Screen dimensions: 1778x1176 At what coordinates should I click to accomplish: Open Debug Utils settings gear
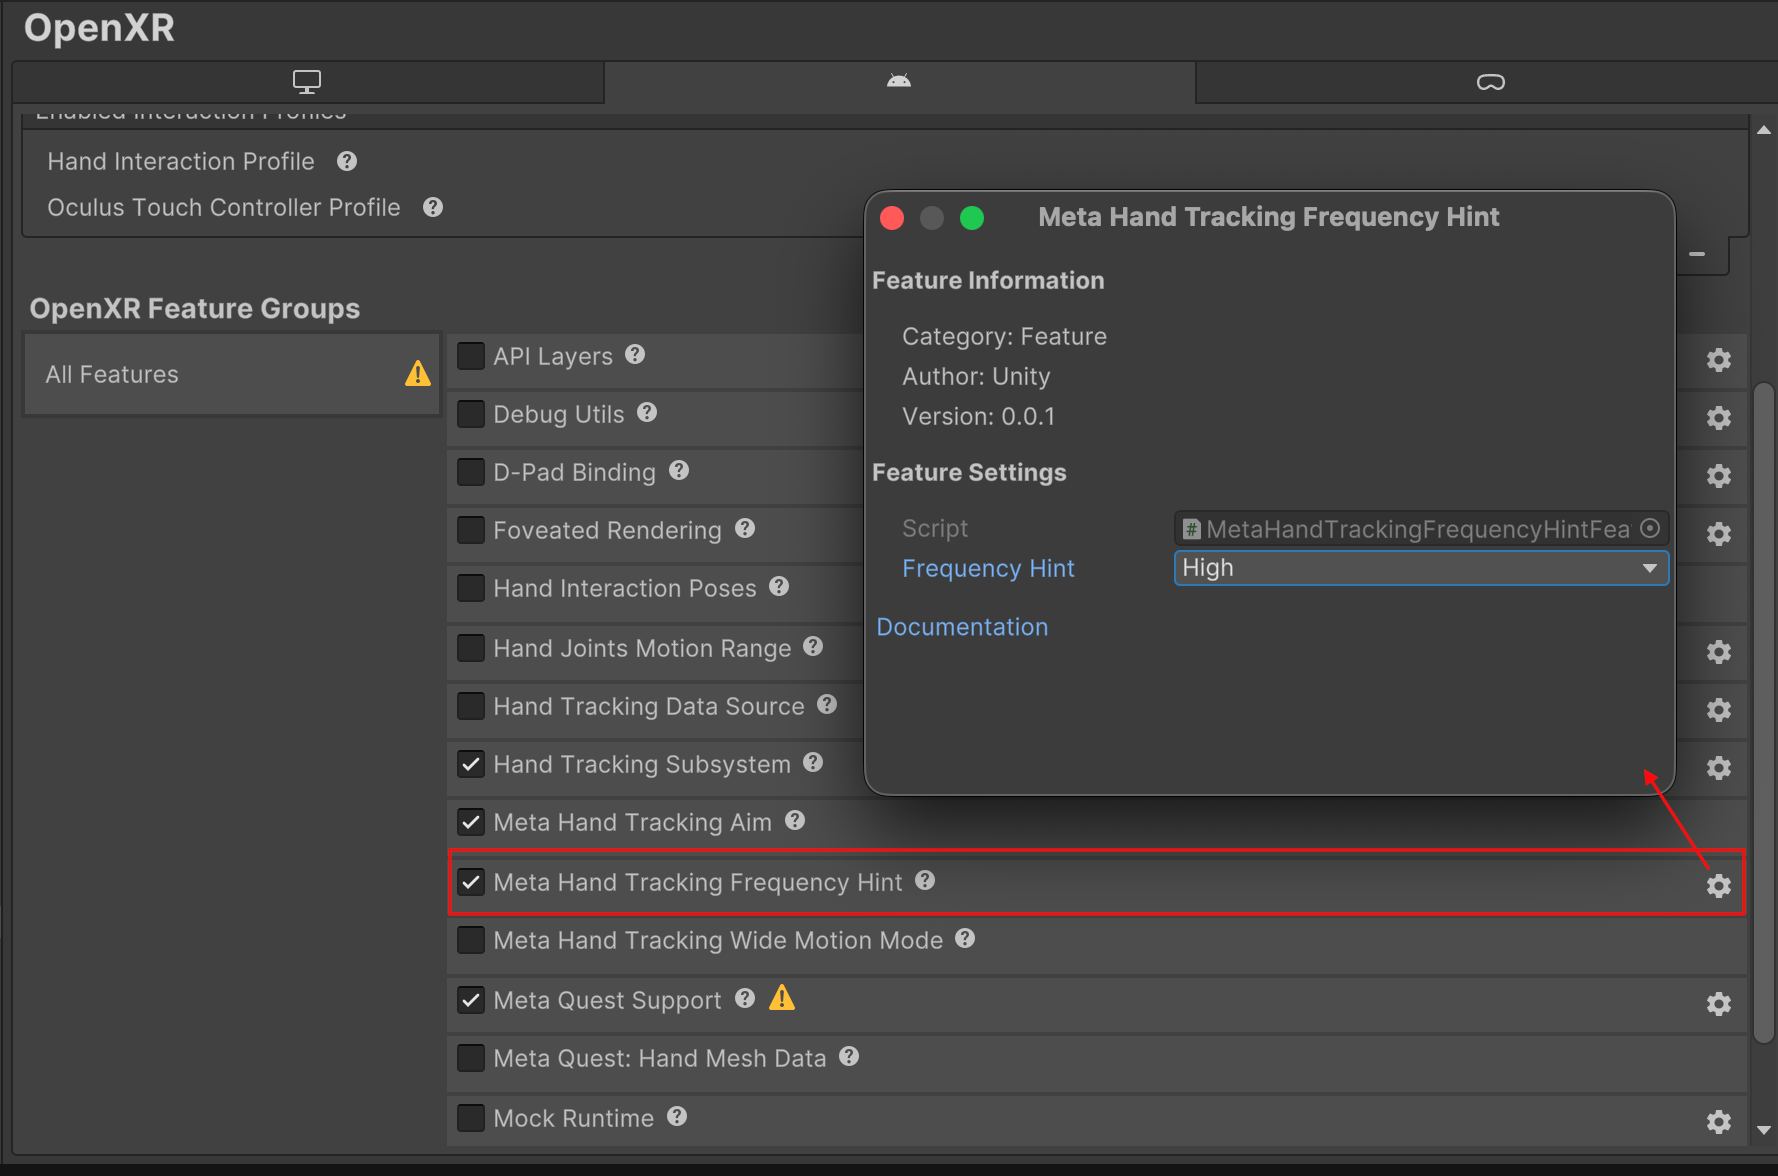click(x=1719, y=418)
